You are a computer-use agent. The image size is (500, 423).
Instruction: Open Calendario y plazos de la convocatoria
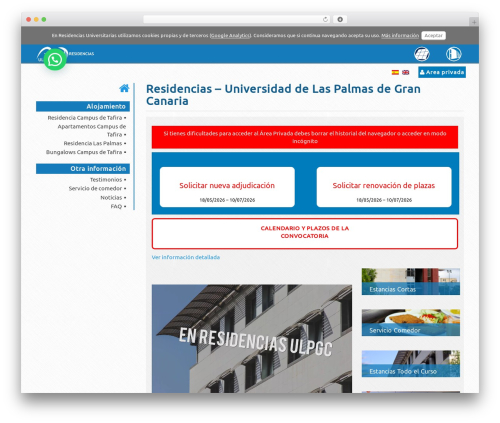305,234
